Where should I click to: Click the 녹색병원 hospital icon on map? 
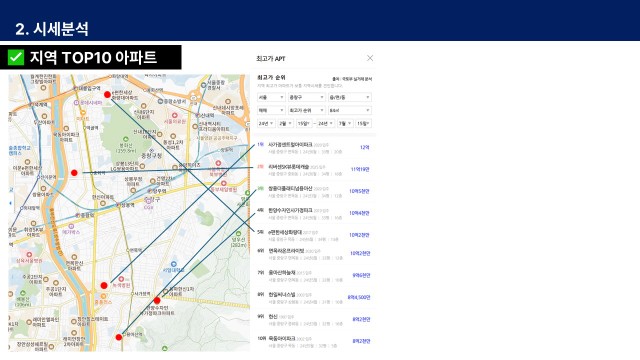121,279
